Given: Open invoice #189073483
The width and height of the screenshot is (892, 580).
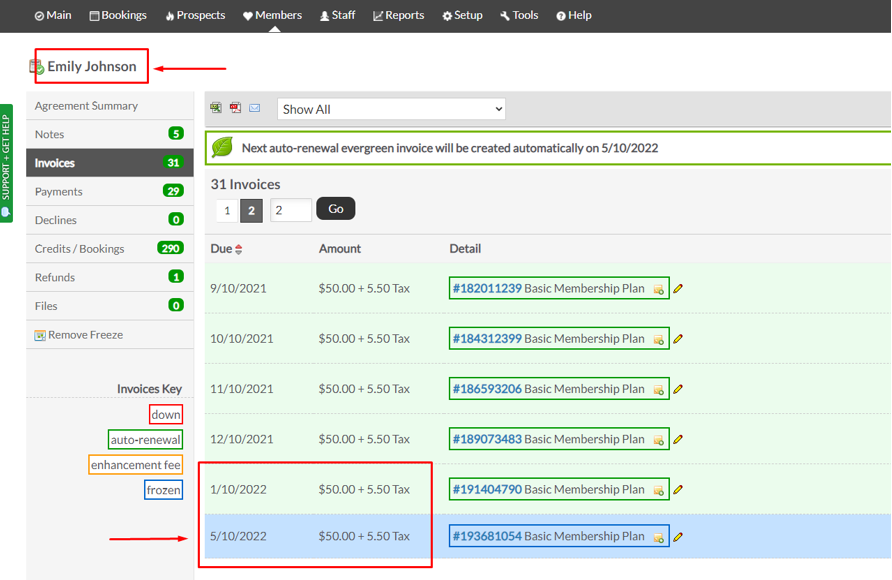Looking at the screenshot, I should coord(487,439).
